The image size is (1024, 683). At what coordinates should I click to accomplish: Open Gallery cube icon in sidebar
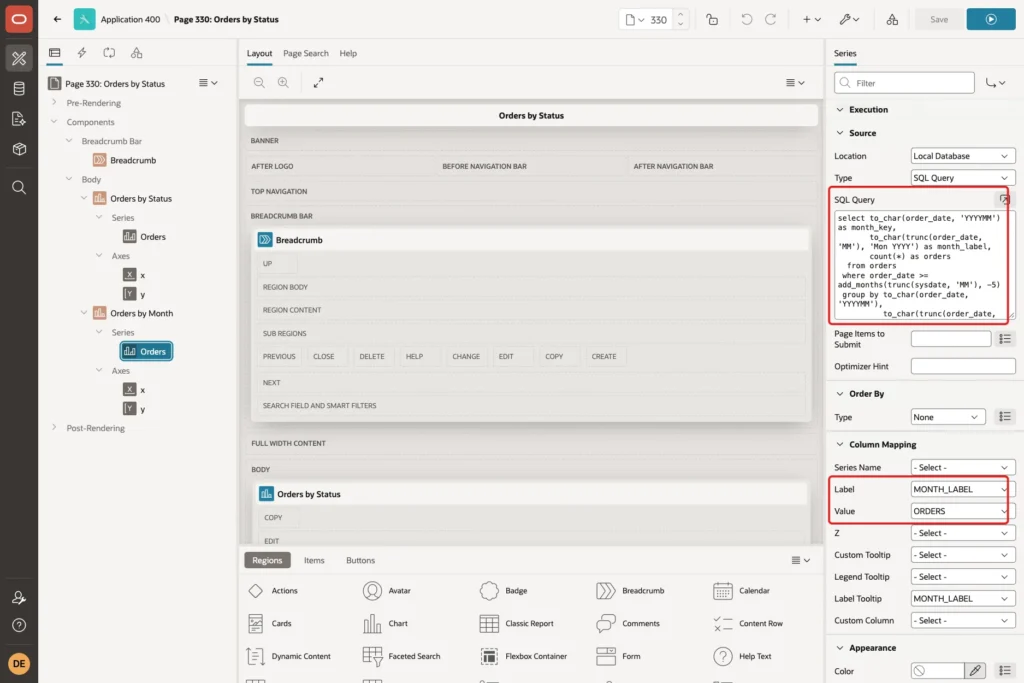coord(19,149)
